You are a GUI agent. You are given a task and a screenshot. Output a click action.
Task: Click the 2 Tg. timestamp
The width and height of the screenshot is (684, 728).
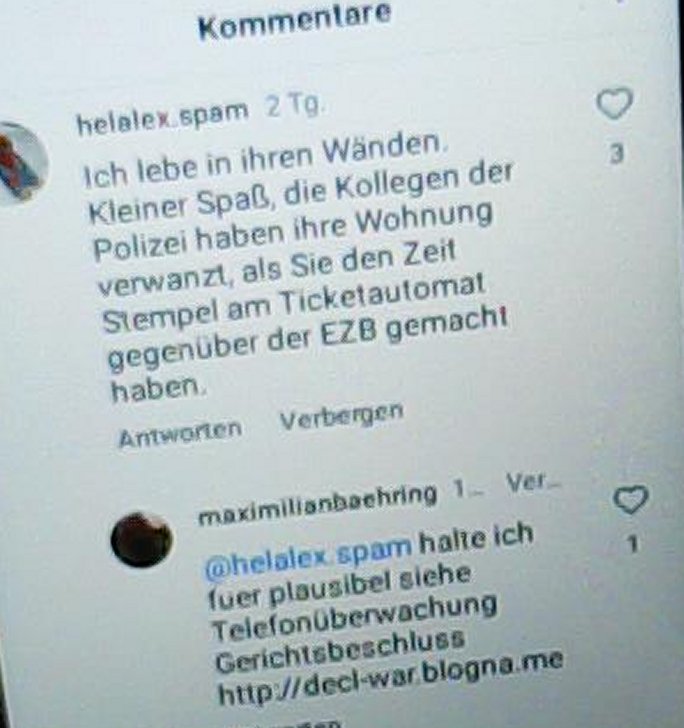click(x=293, y=108)
